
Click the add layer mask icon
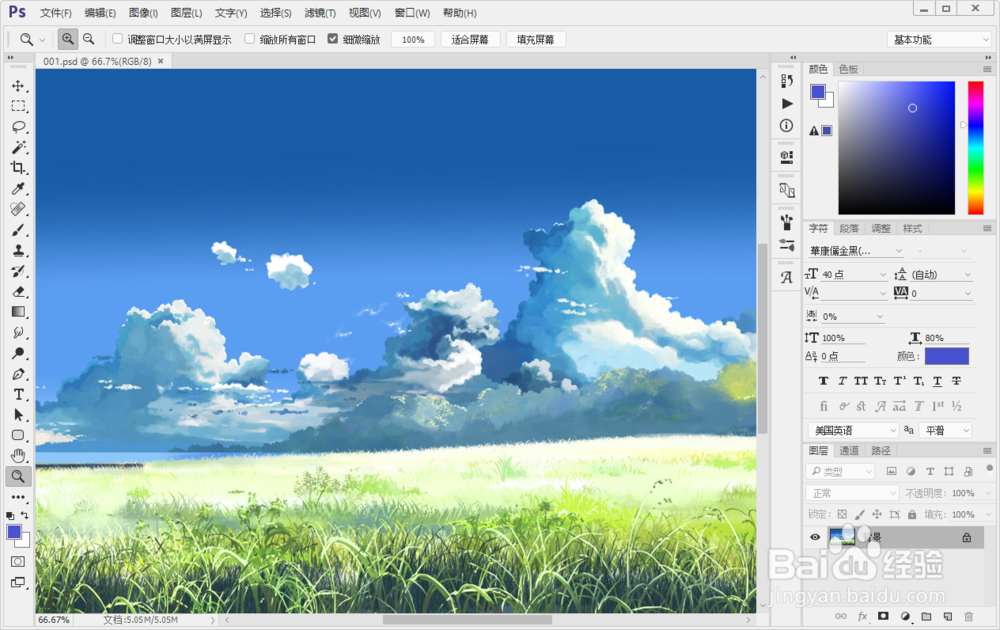[x=883, y=617]
